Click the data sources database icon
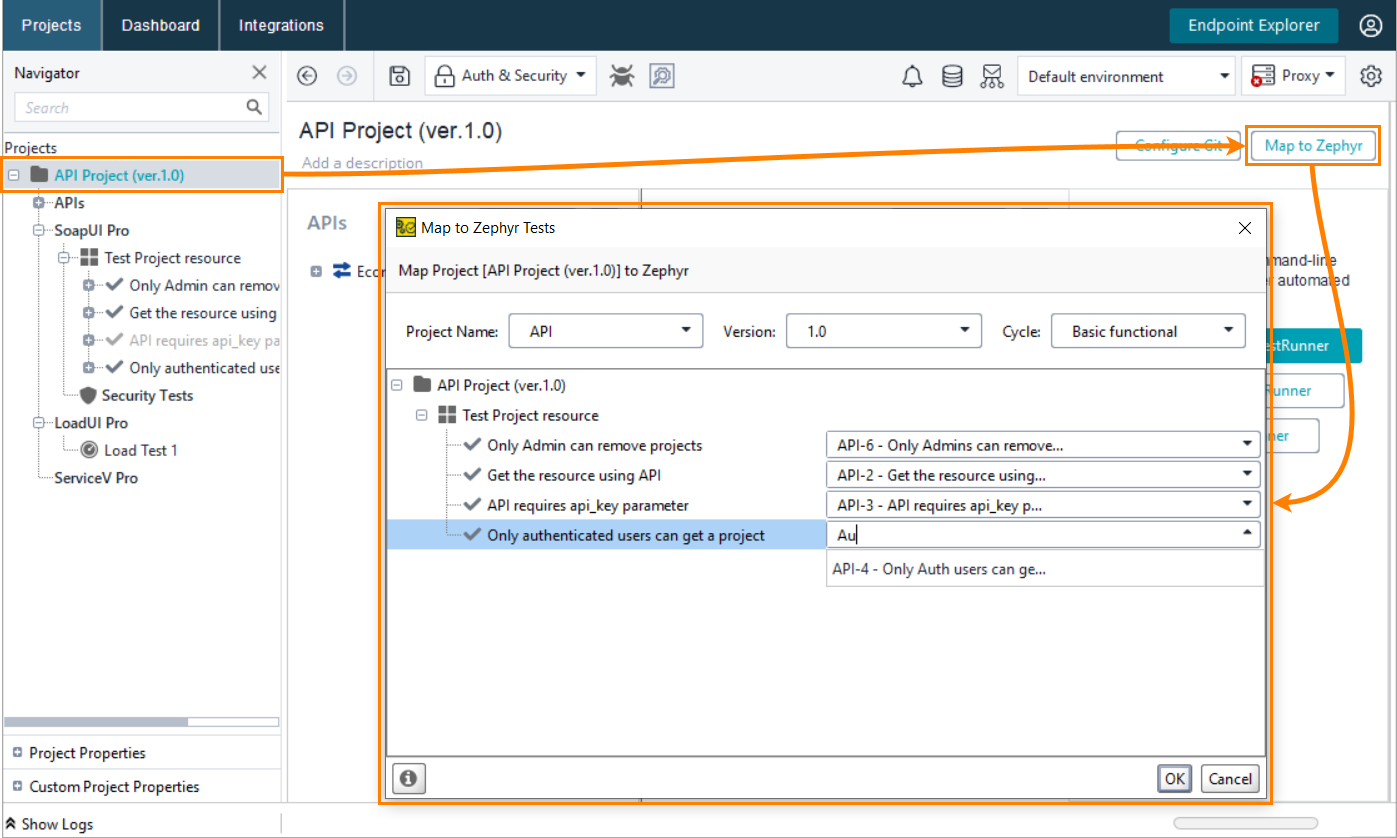1397x838 pixels. tap(951, 75)
